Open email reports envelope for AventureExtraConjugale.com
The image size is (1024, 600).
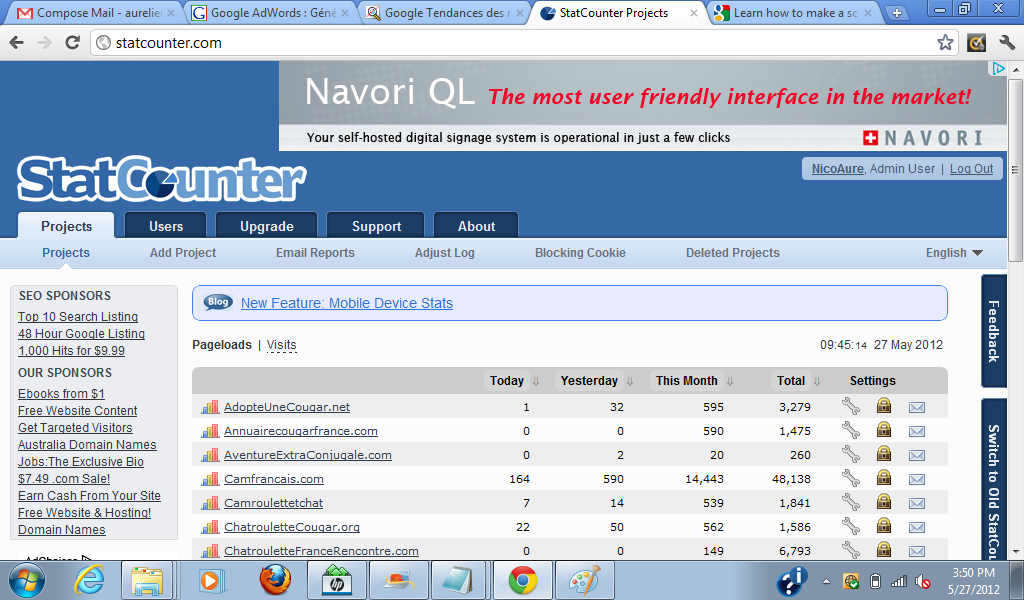(x=917, y=455)
